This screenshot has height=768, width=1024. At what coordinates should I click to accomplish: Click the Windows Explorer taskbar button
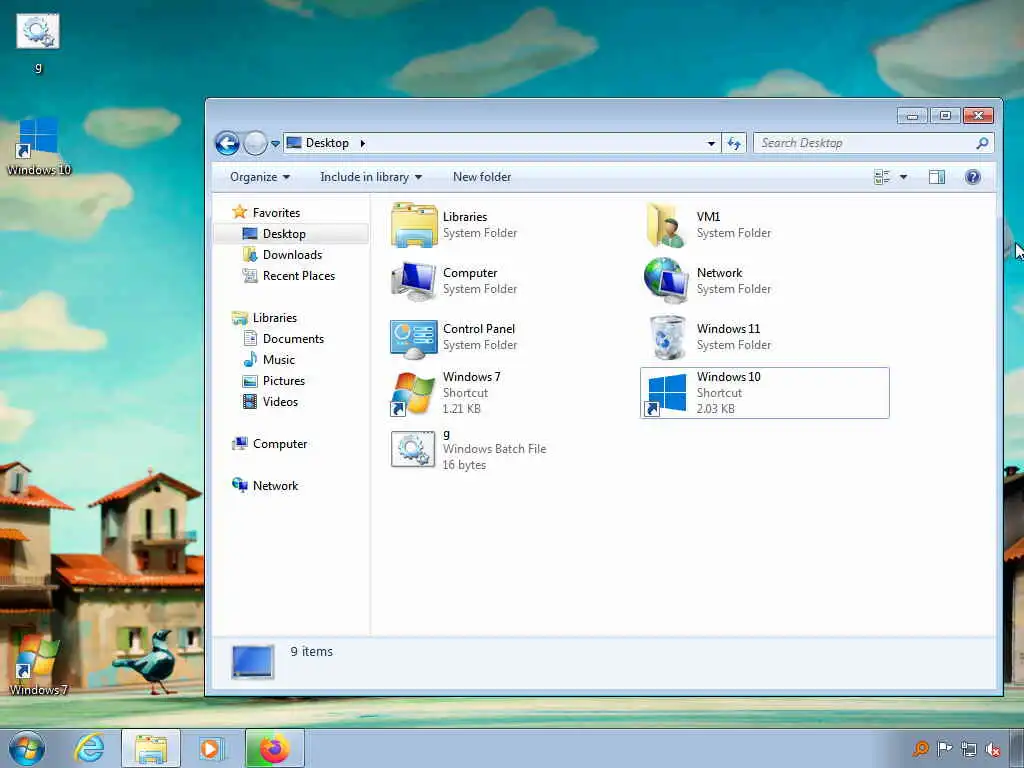[x=150, y=748]
